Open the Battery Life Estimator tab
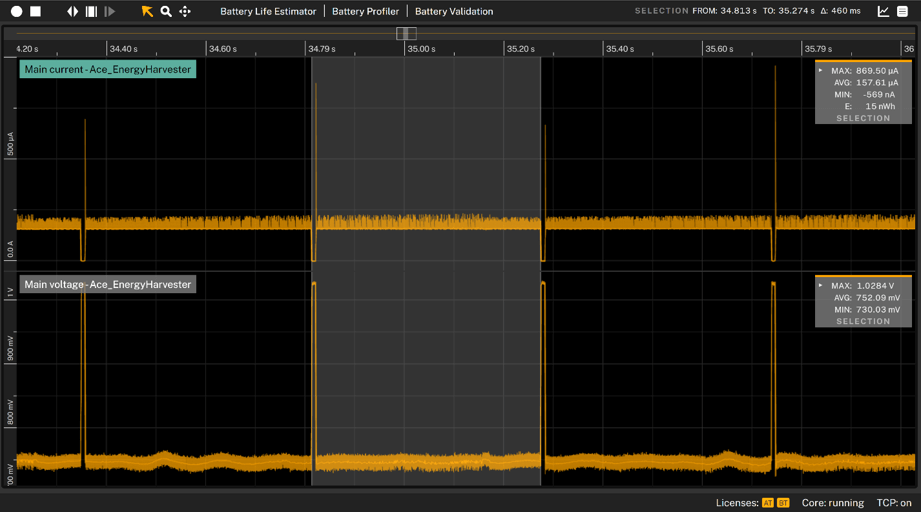This screenshot has height=512, width=921. click(268, 11)
